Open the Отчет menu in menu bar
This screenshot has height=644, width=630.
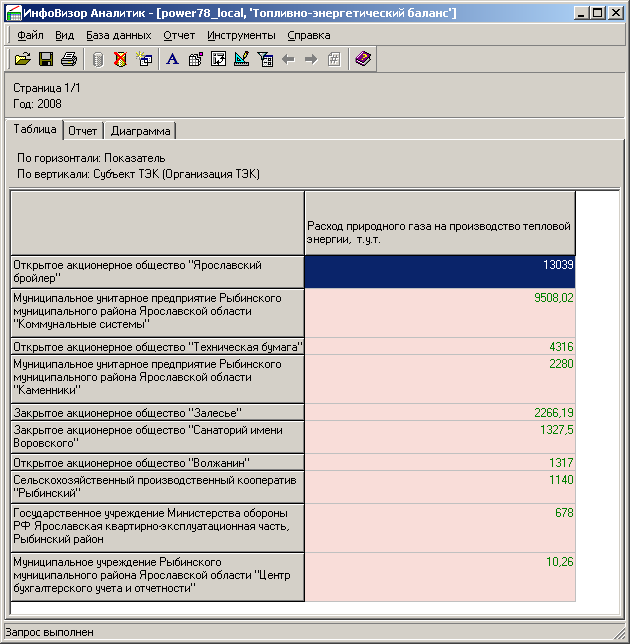[179, 35]
